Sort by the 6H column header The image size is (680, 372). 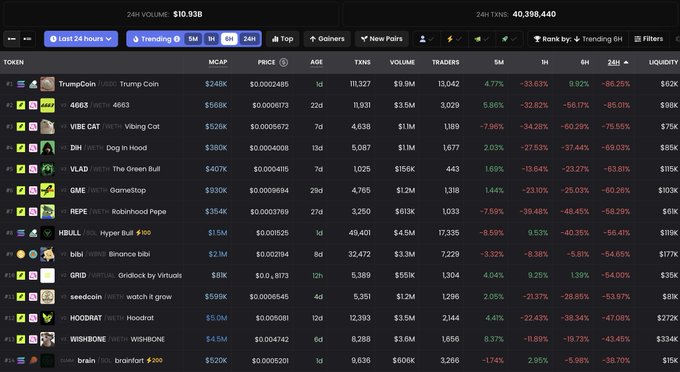[585, 62]
